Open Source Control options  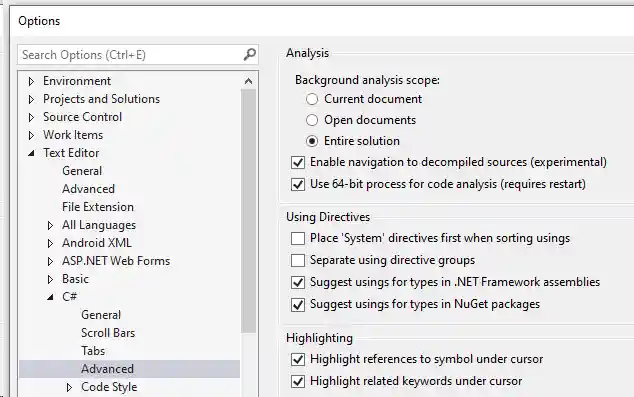[82, 117]
